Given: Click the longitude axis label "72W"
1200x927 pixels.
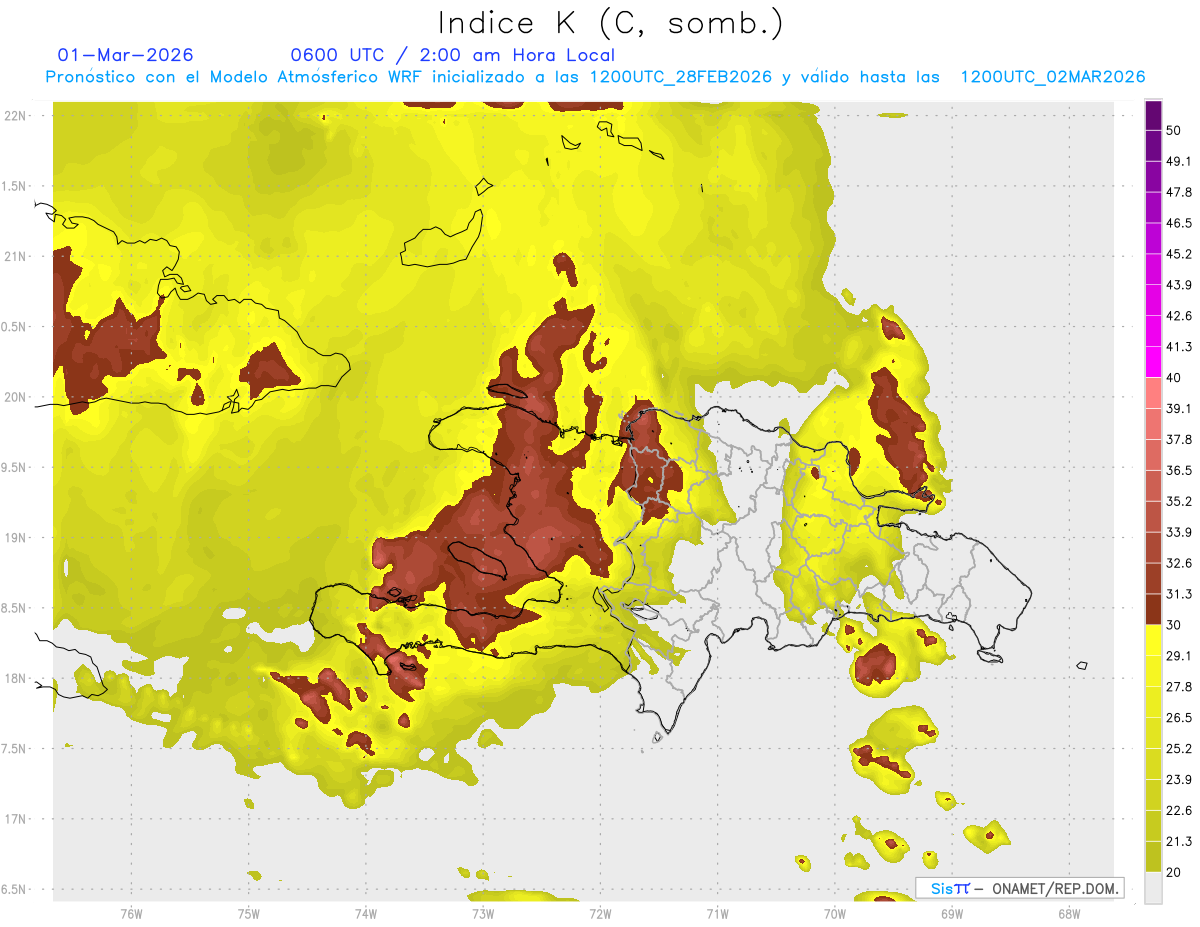Looking at the screenshot, I should point(600,913).
